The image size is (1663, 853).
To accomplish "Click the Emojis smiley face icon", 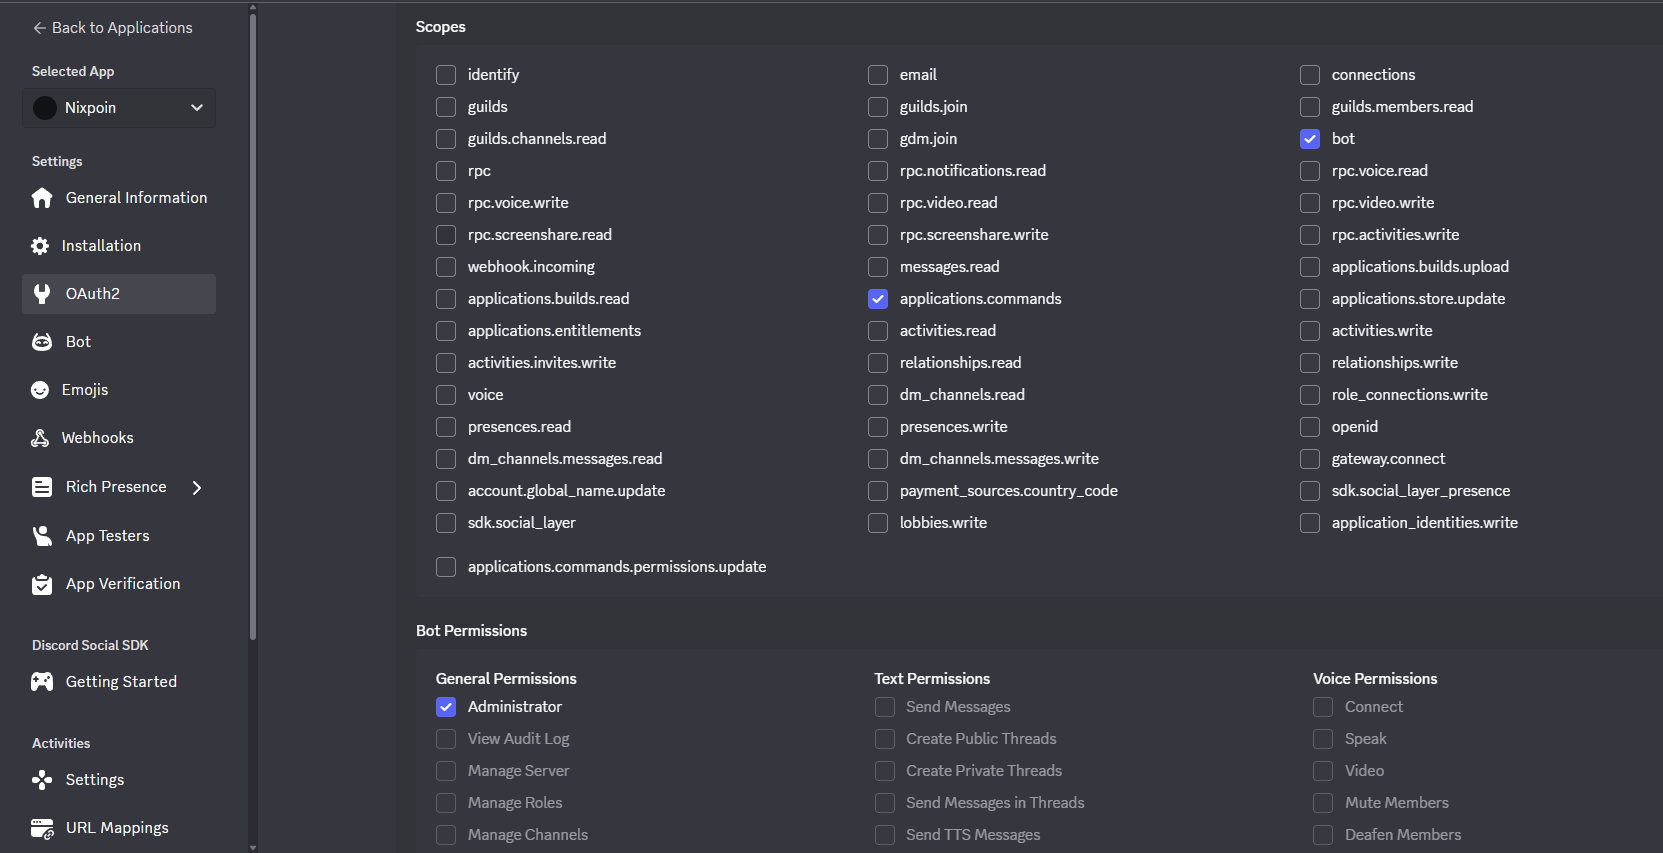I will (40, 390).
